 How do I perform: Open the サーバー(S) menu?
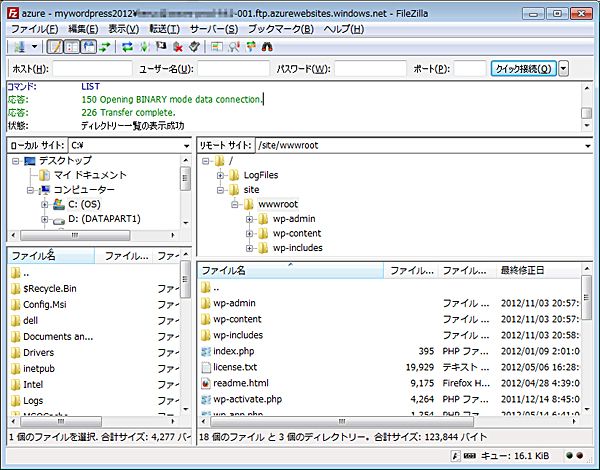pyautogui.click(x=214, y=29)
